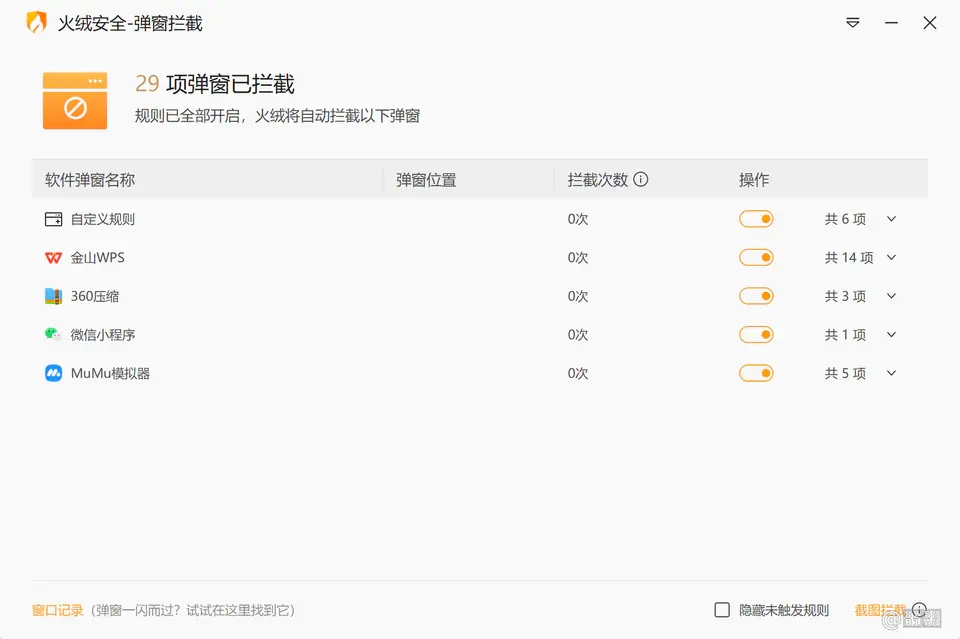Screen dimensions: 960x639
Task: Click the 弹窗位置 column header
Action: pyautogui.click(x=426, y=180)
